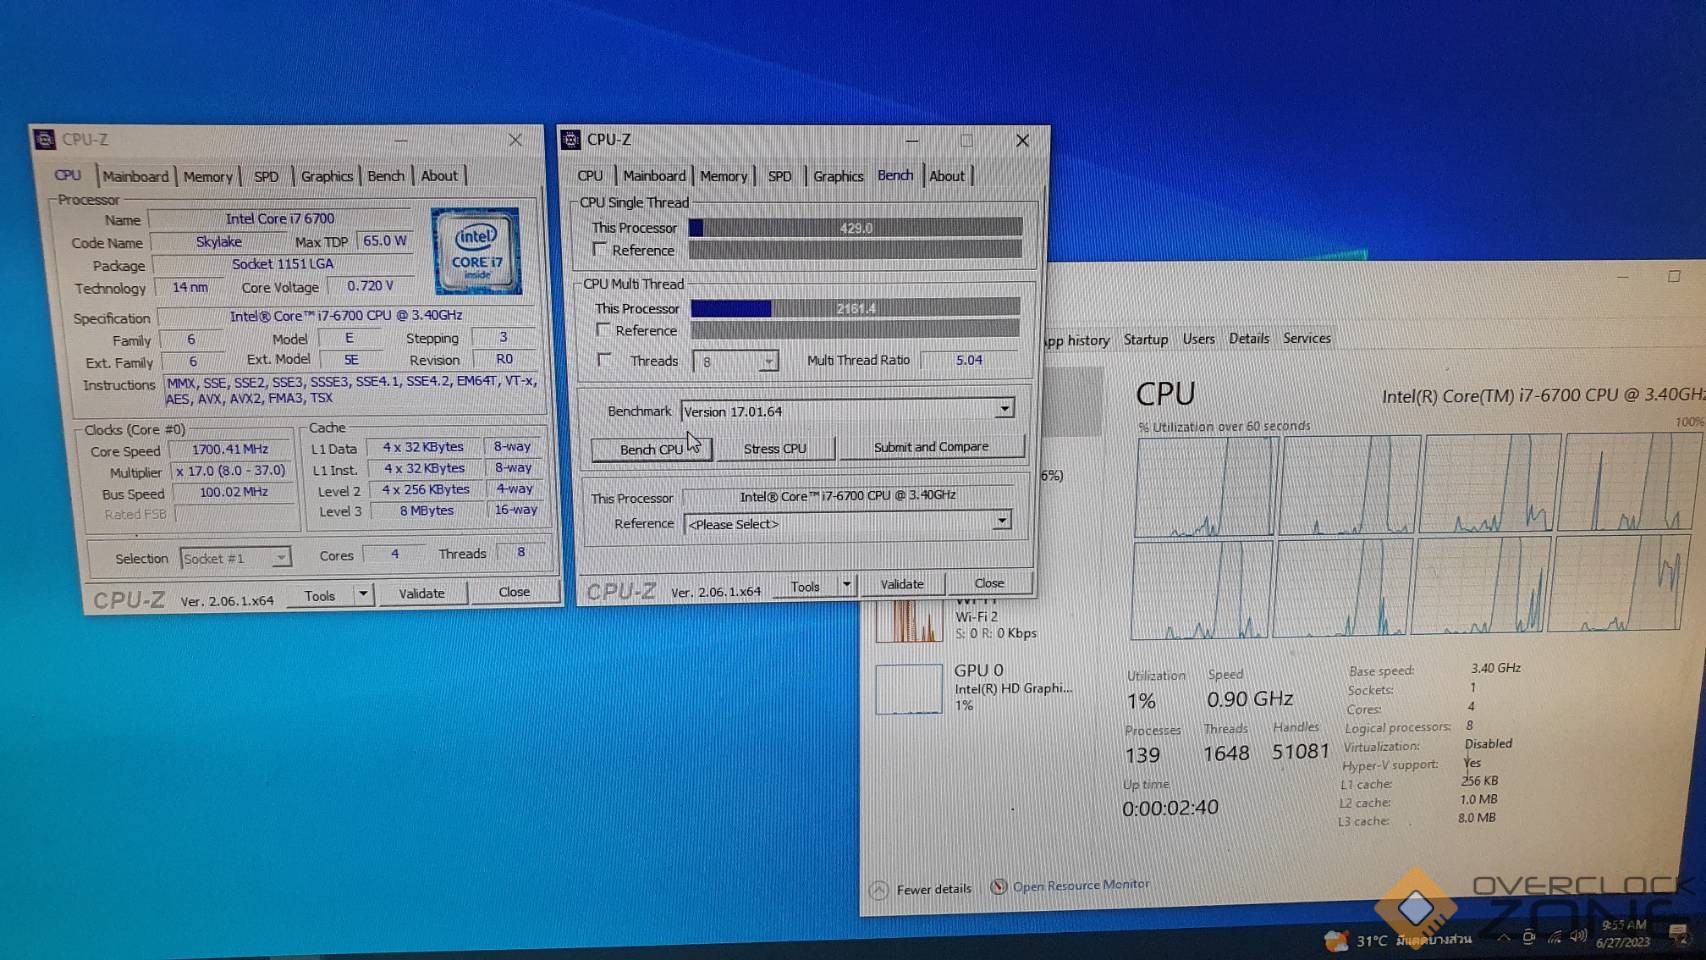Click the CPU-Z app icon in the right window title bar
This screenshot has width=1706, height=960.
571,140
